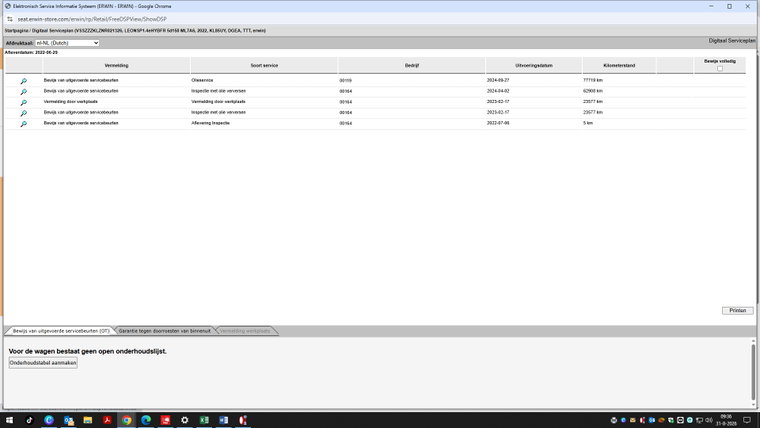This screenshot has height=428, width=760.
Task: Click the Soort service column header
Action: tap(264, 65)
